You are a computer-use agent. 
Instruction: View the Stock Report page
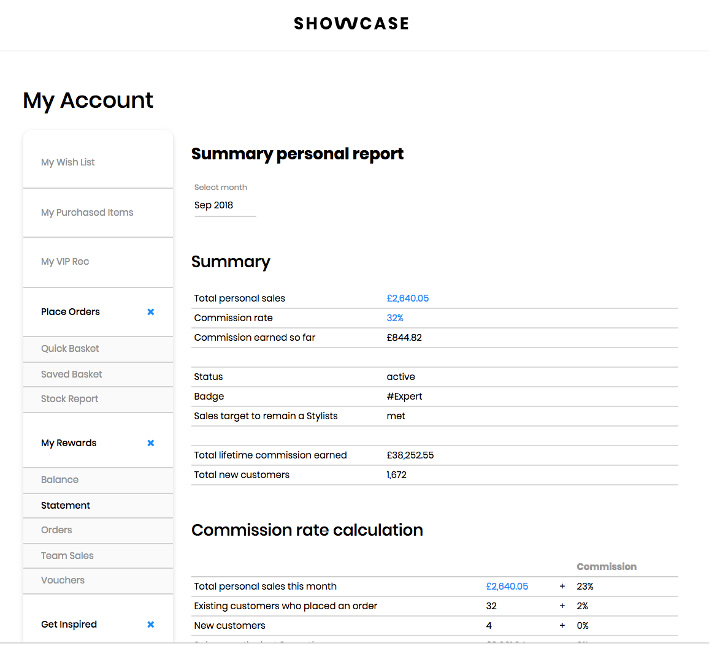(69, 399)
